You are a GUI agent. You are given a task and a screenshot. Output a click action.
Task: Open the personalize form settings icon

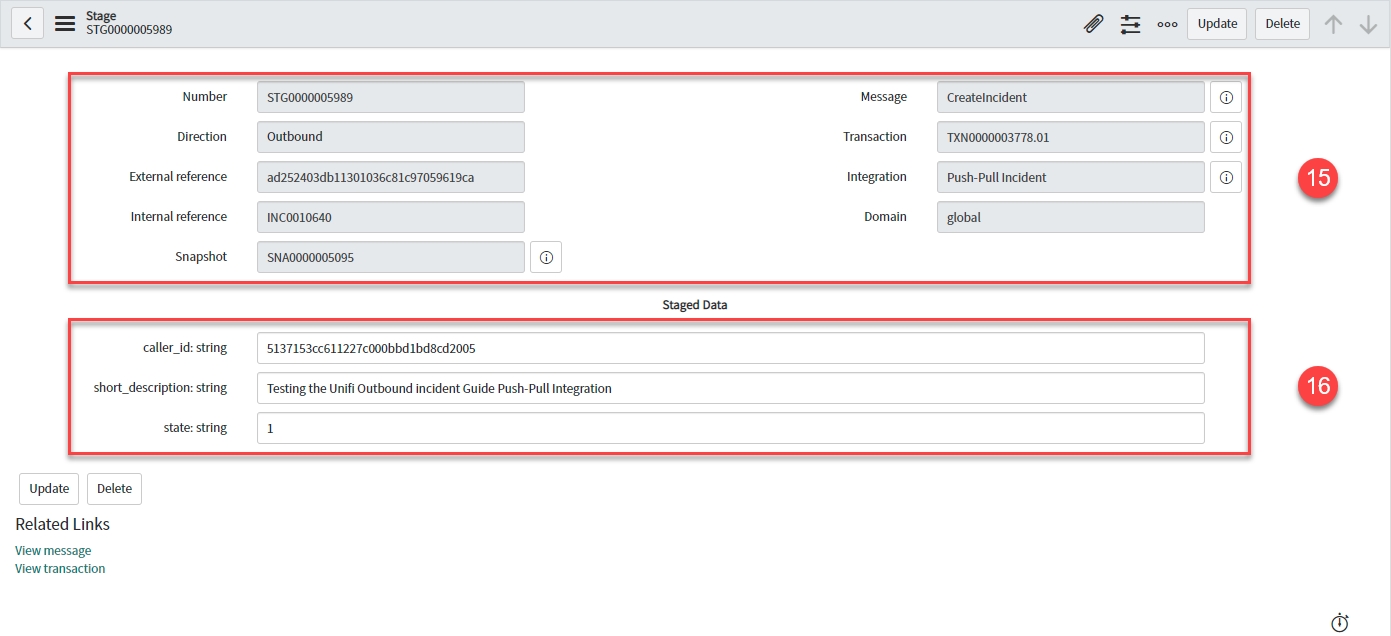1130,24
